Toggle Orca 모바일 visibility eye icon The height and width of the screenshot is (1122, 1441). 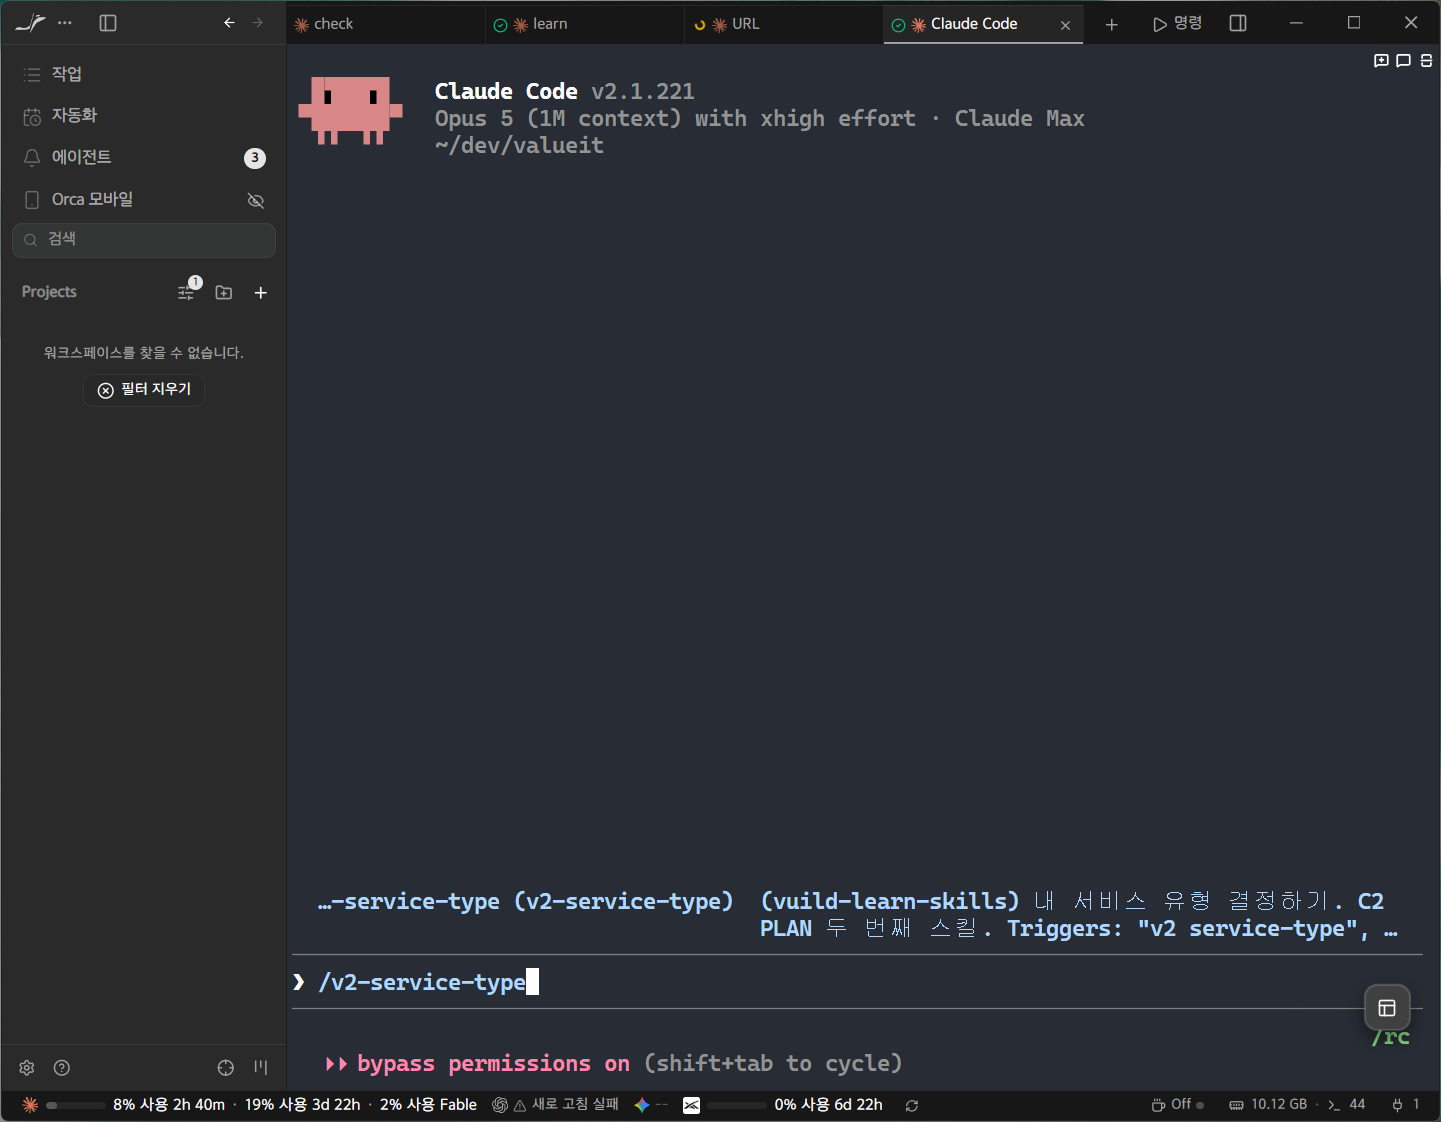(256, 200)
